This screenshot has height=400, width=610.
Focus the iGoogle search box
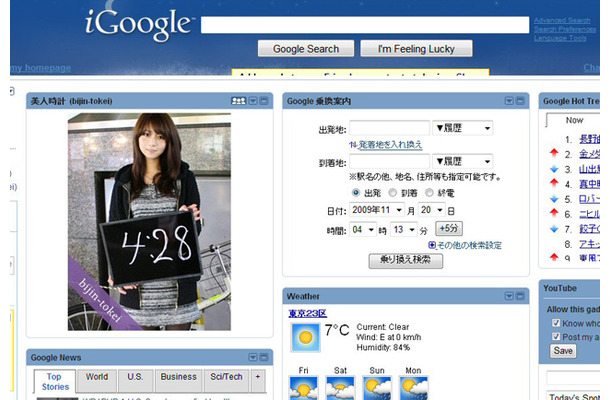click(x=365, y=25)
